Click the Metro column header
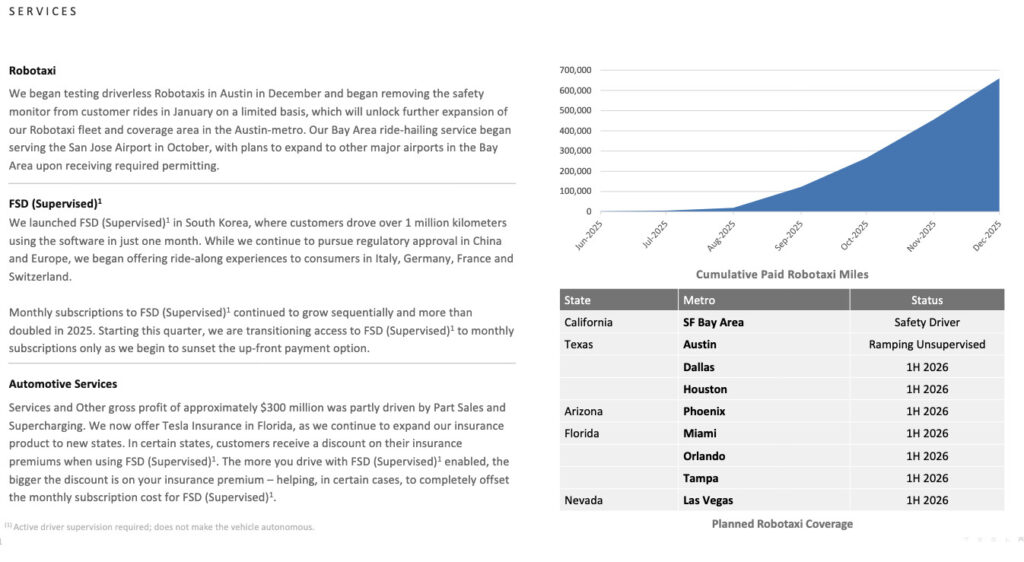1024x562 pixels. point(699,300)
